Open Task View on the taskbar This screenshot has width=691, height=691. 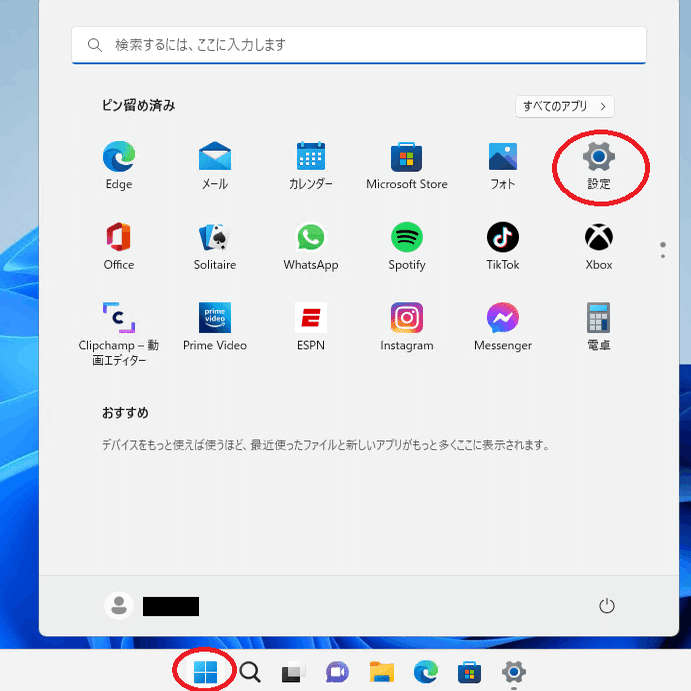293,672
